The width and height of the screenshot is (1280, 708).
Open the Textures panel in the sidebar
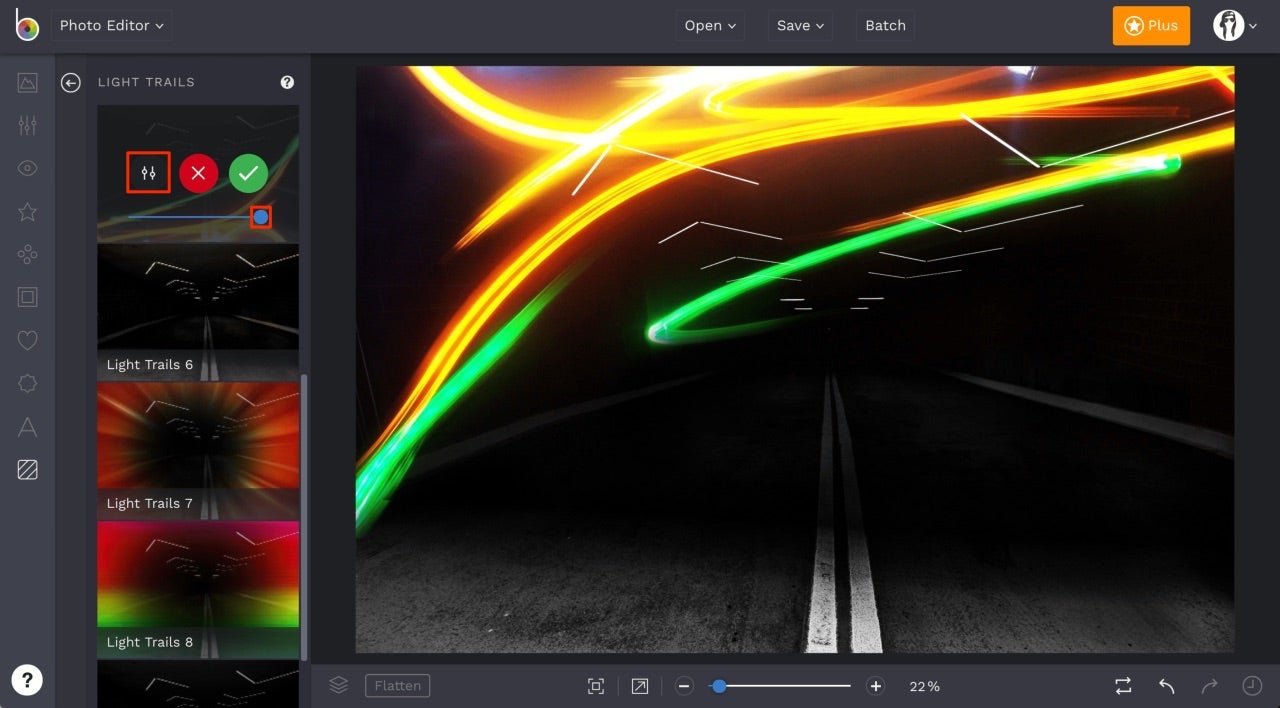[27, 470]
